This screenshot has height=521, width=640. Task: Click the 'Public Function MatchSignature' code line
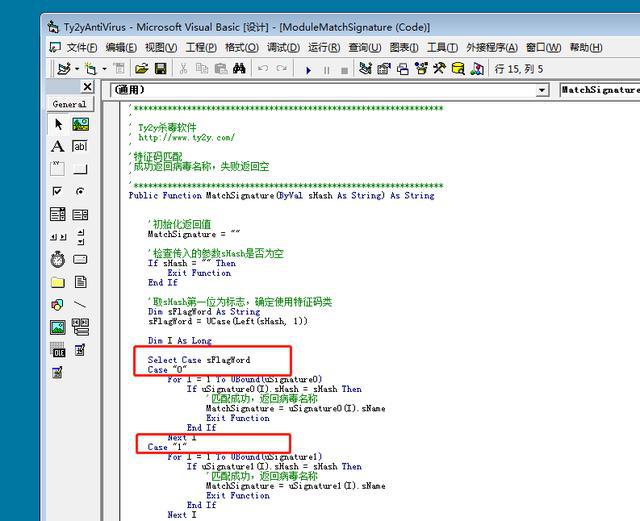[281, 196]
